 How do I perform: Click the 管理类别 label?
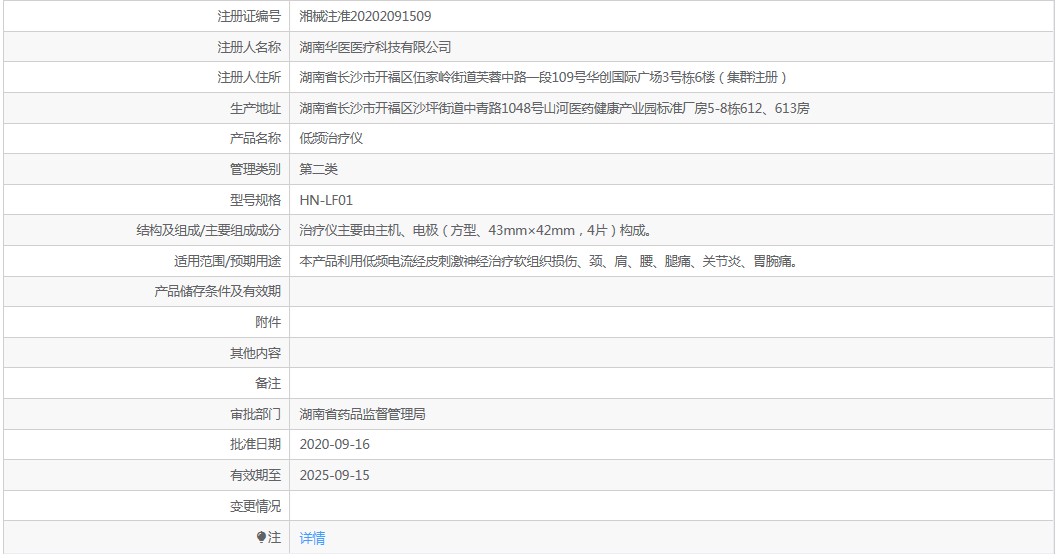255,169
